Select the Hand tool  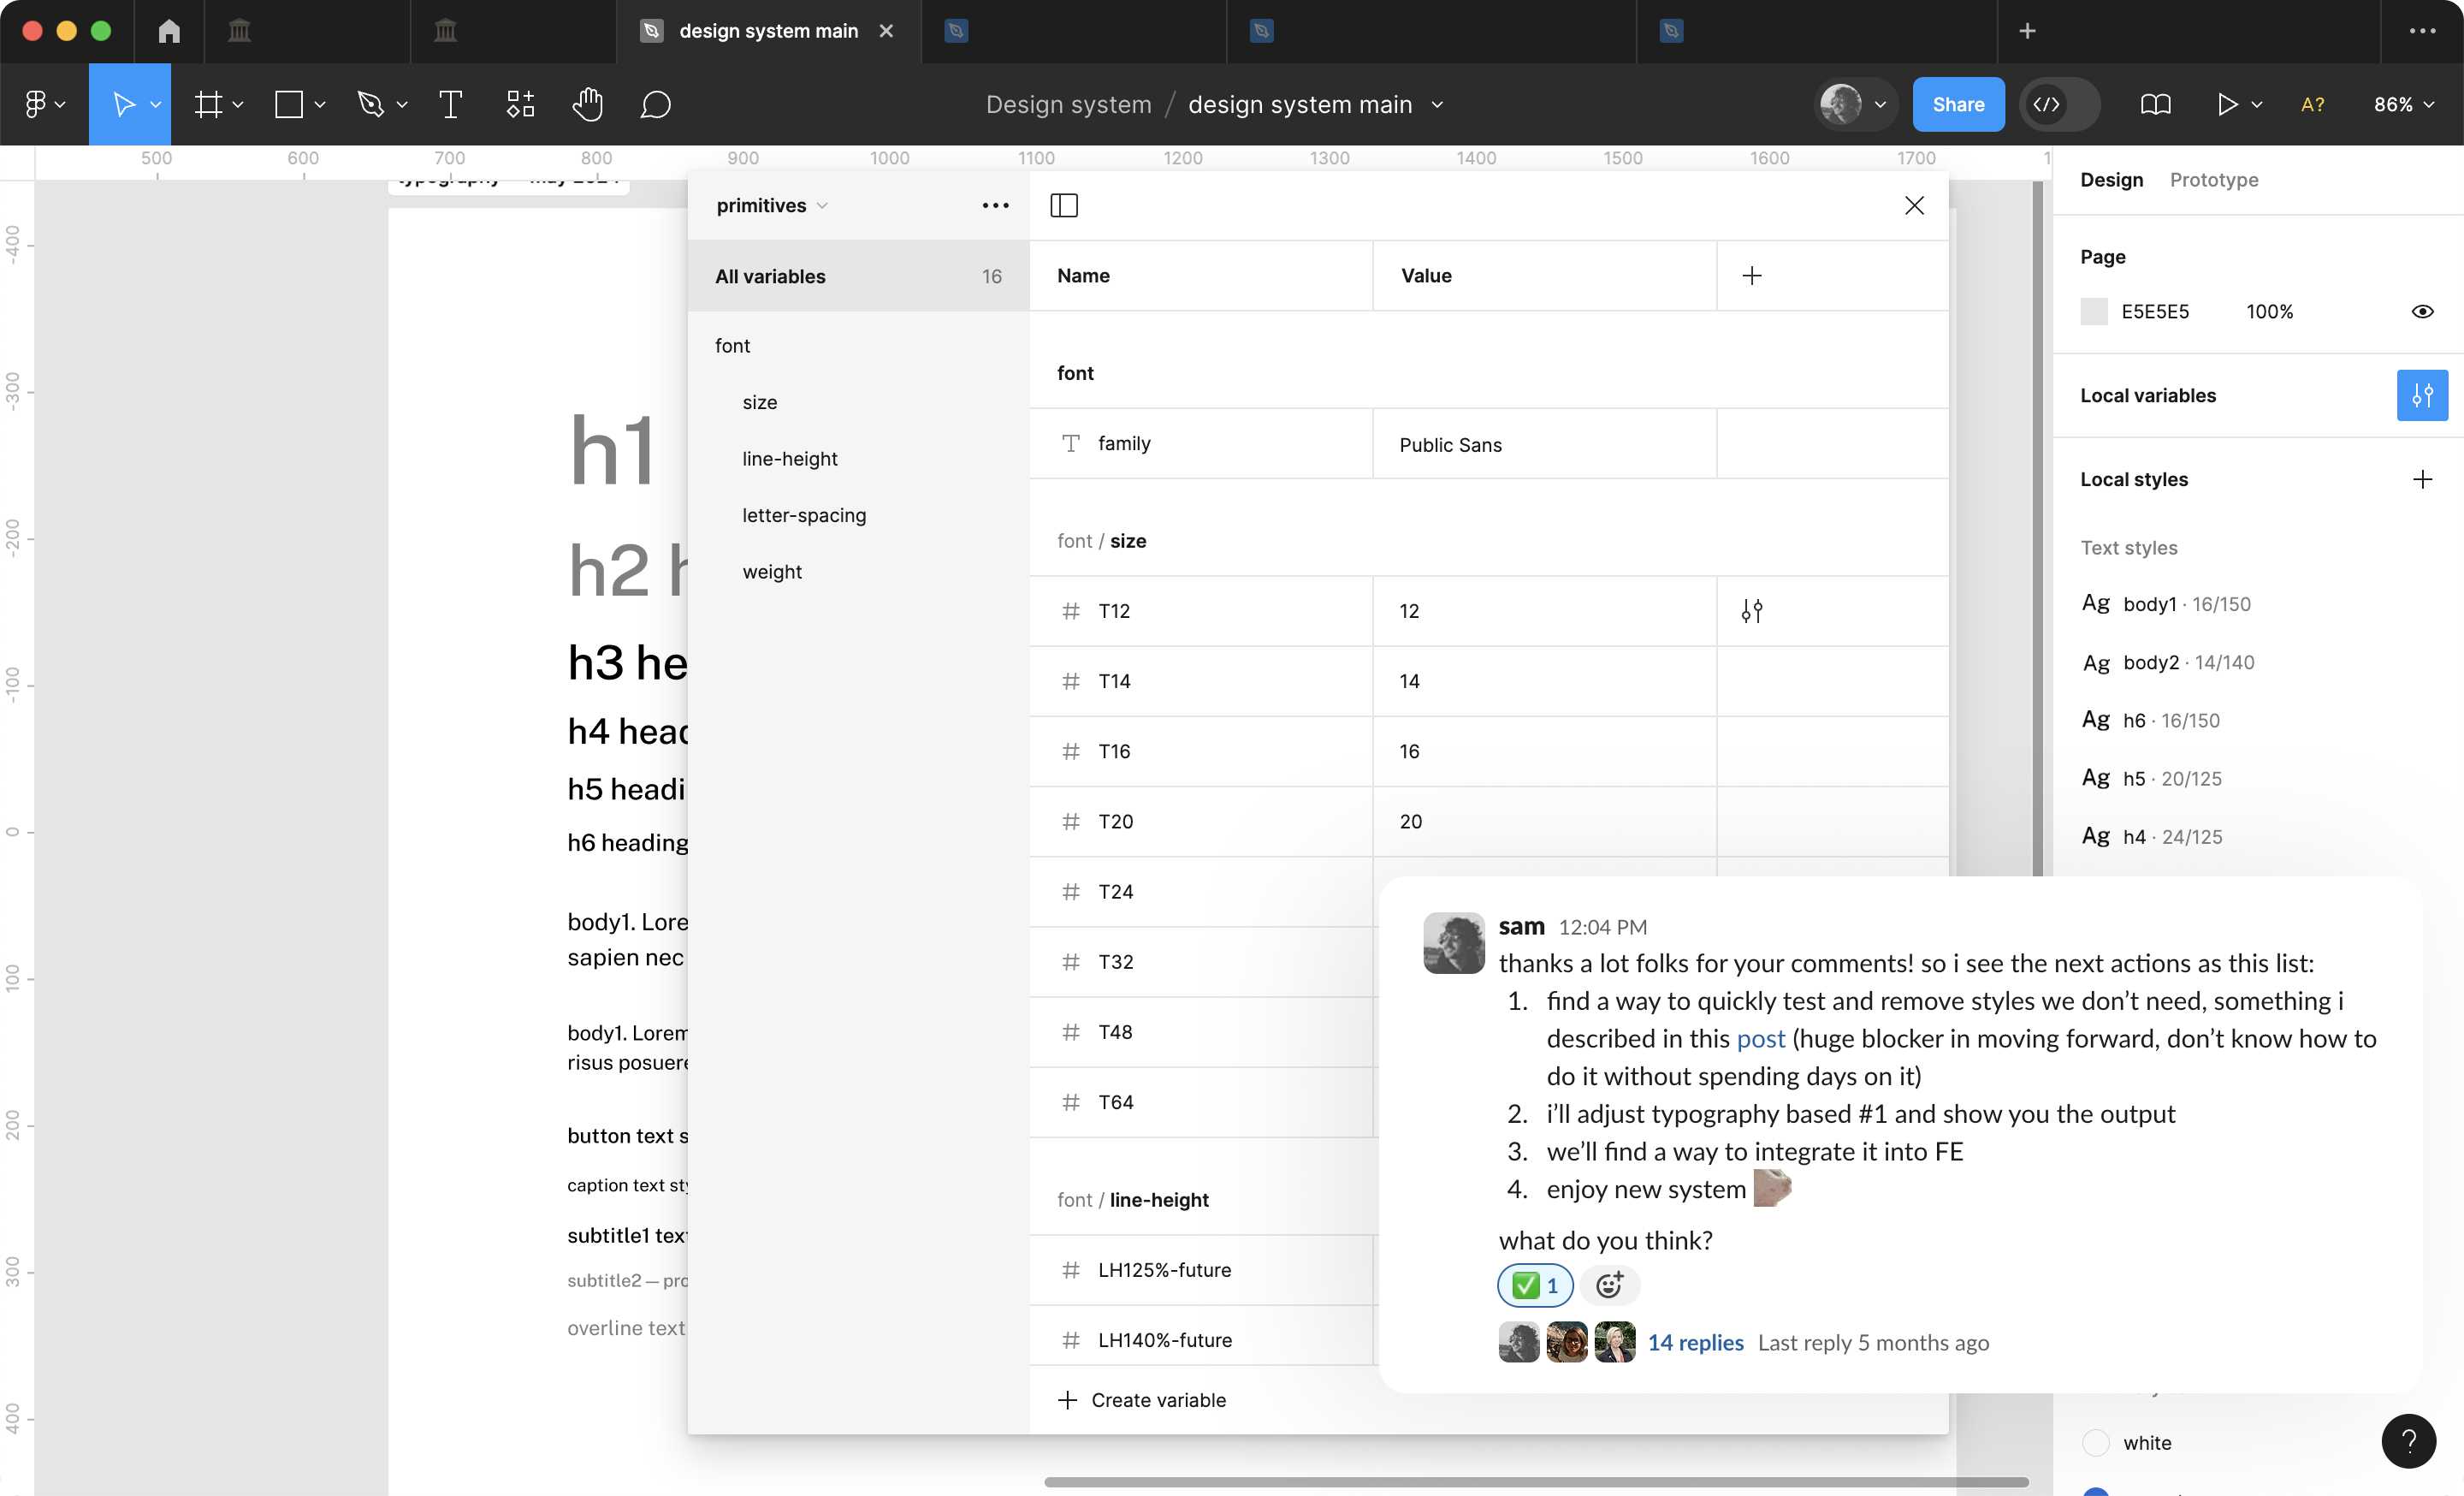coord(587,104)
